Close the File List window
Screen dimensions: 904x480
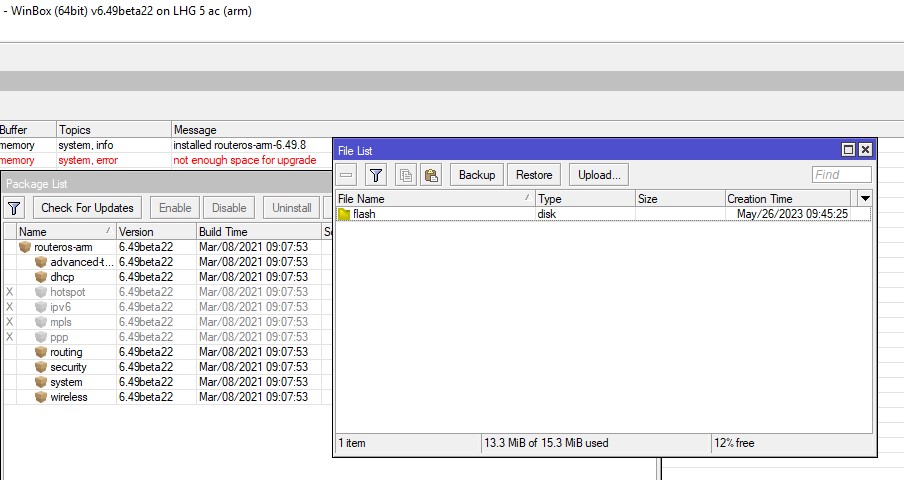(x=865, y=150)
